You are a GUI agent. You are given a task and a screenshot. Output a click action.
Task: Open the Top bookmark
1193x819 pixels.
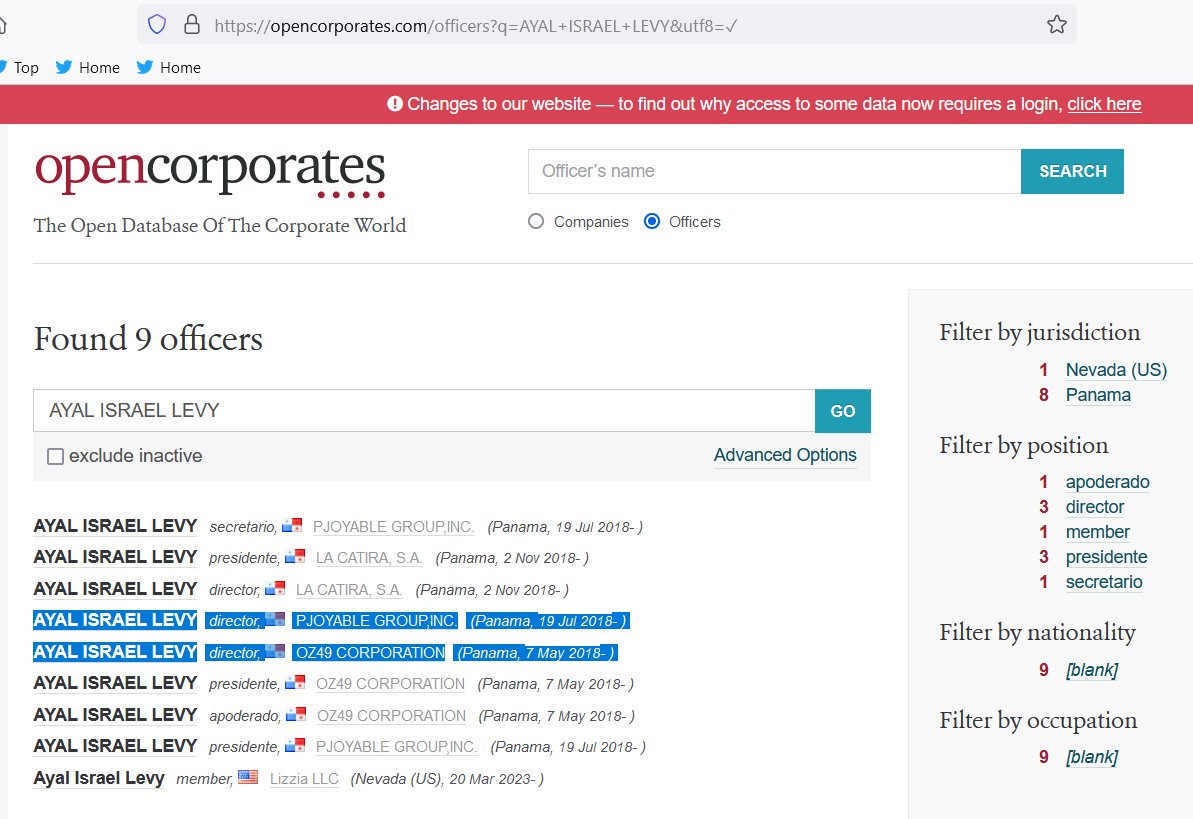coord(20,68)
